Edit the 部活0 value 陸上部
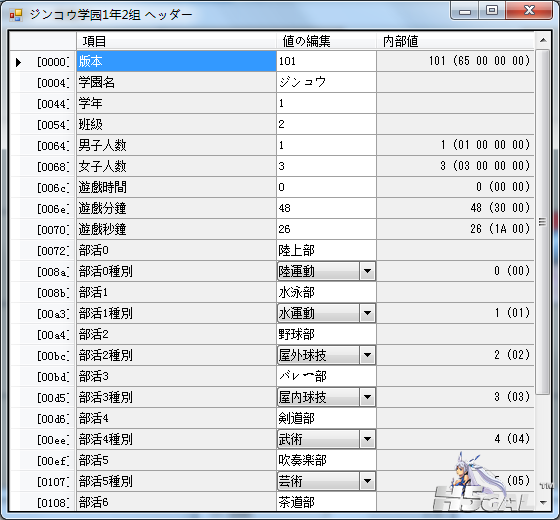560x520 pixels. click(x=326, y=250)
